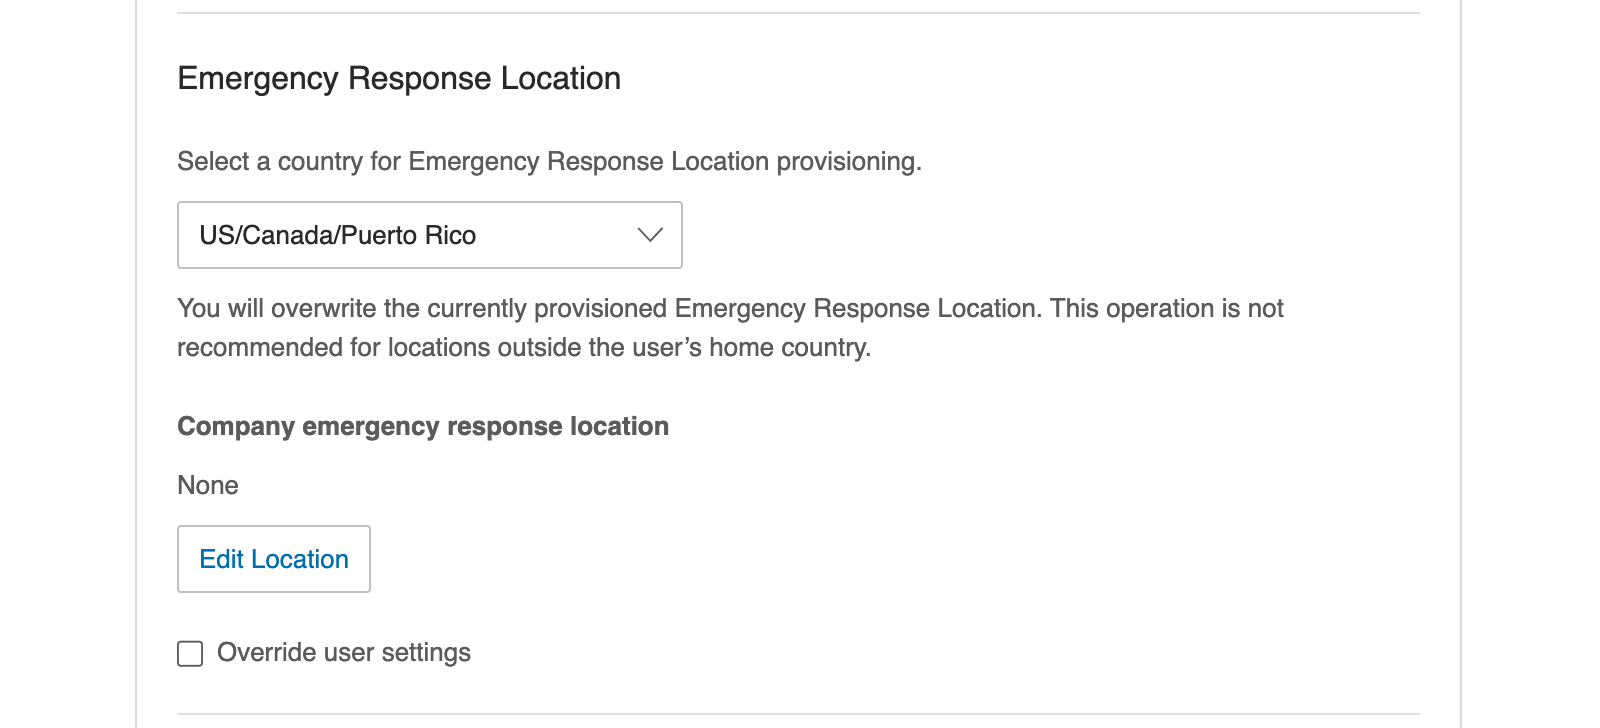Image resolution: width=1600 pixels, height=728 pixels.
Task: Click the Override user settings label text
Action: click(344, 653)
